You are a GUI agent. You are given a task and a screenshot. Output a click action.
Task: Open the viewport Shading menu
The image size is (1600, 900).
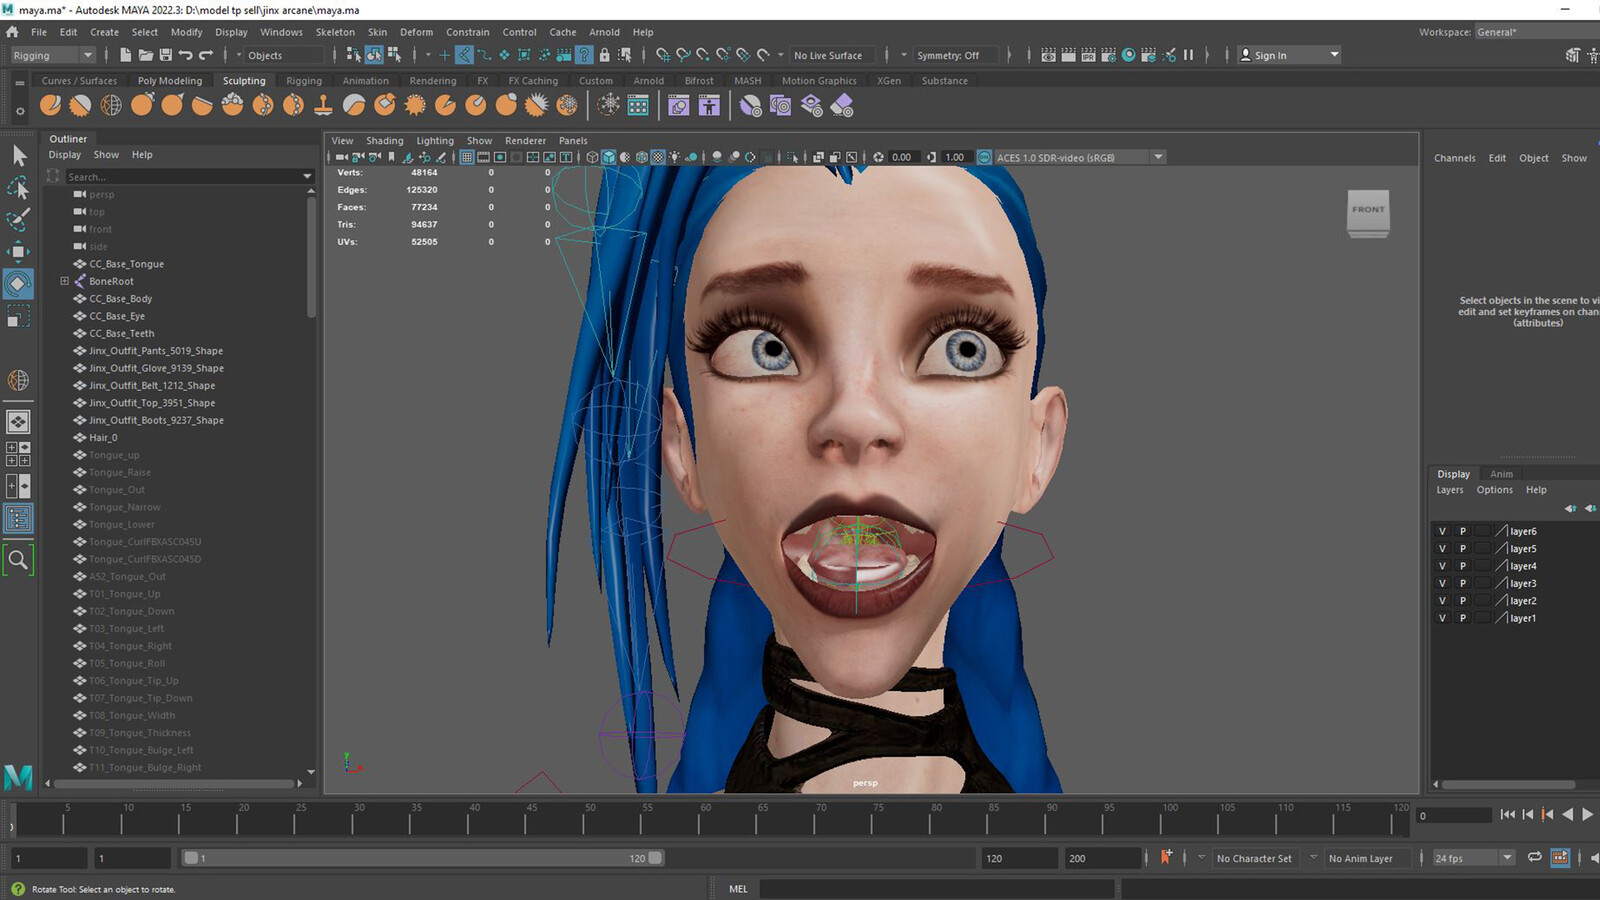[385, 141]
